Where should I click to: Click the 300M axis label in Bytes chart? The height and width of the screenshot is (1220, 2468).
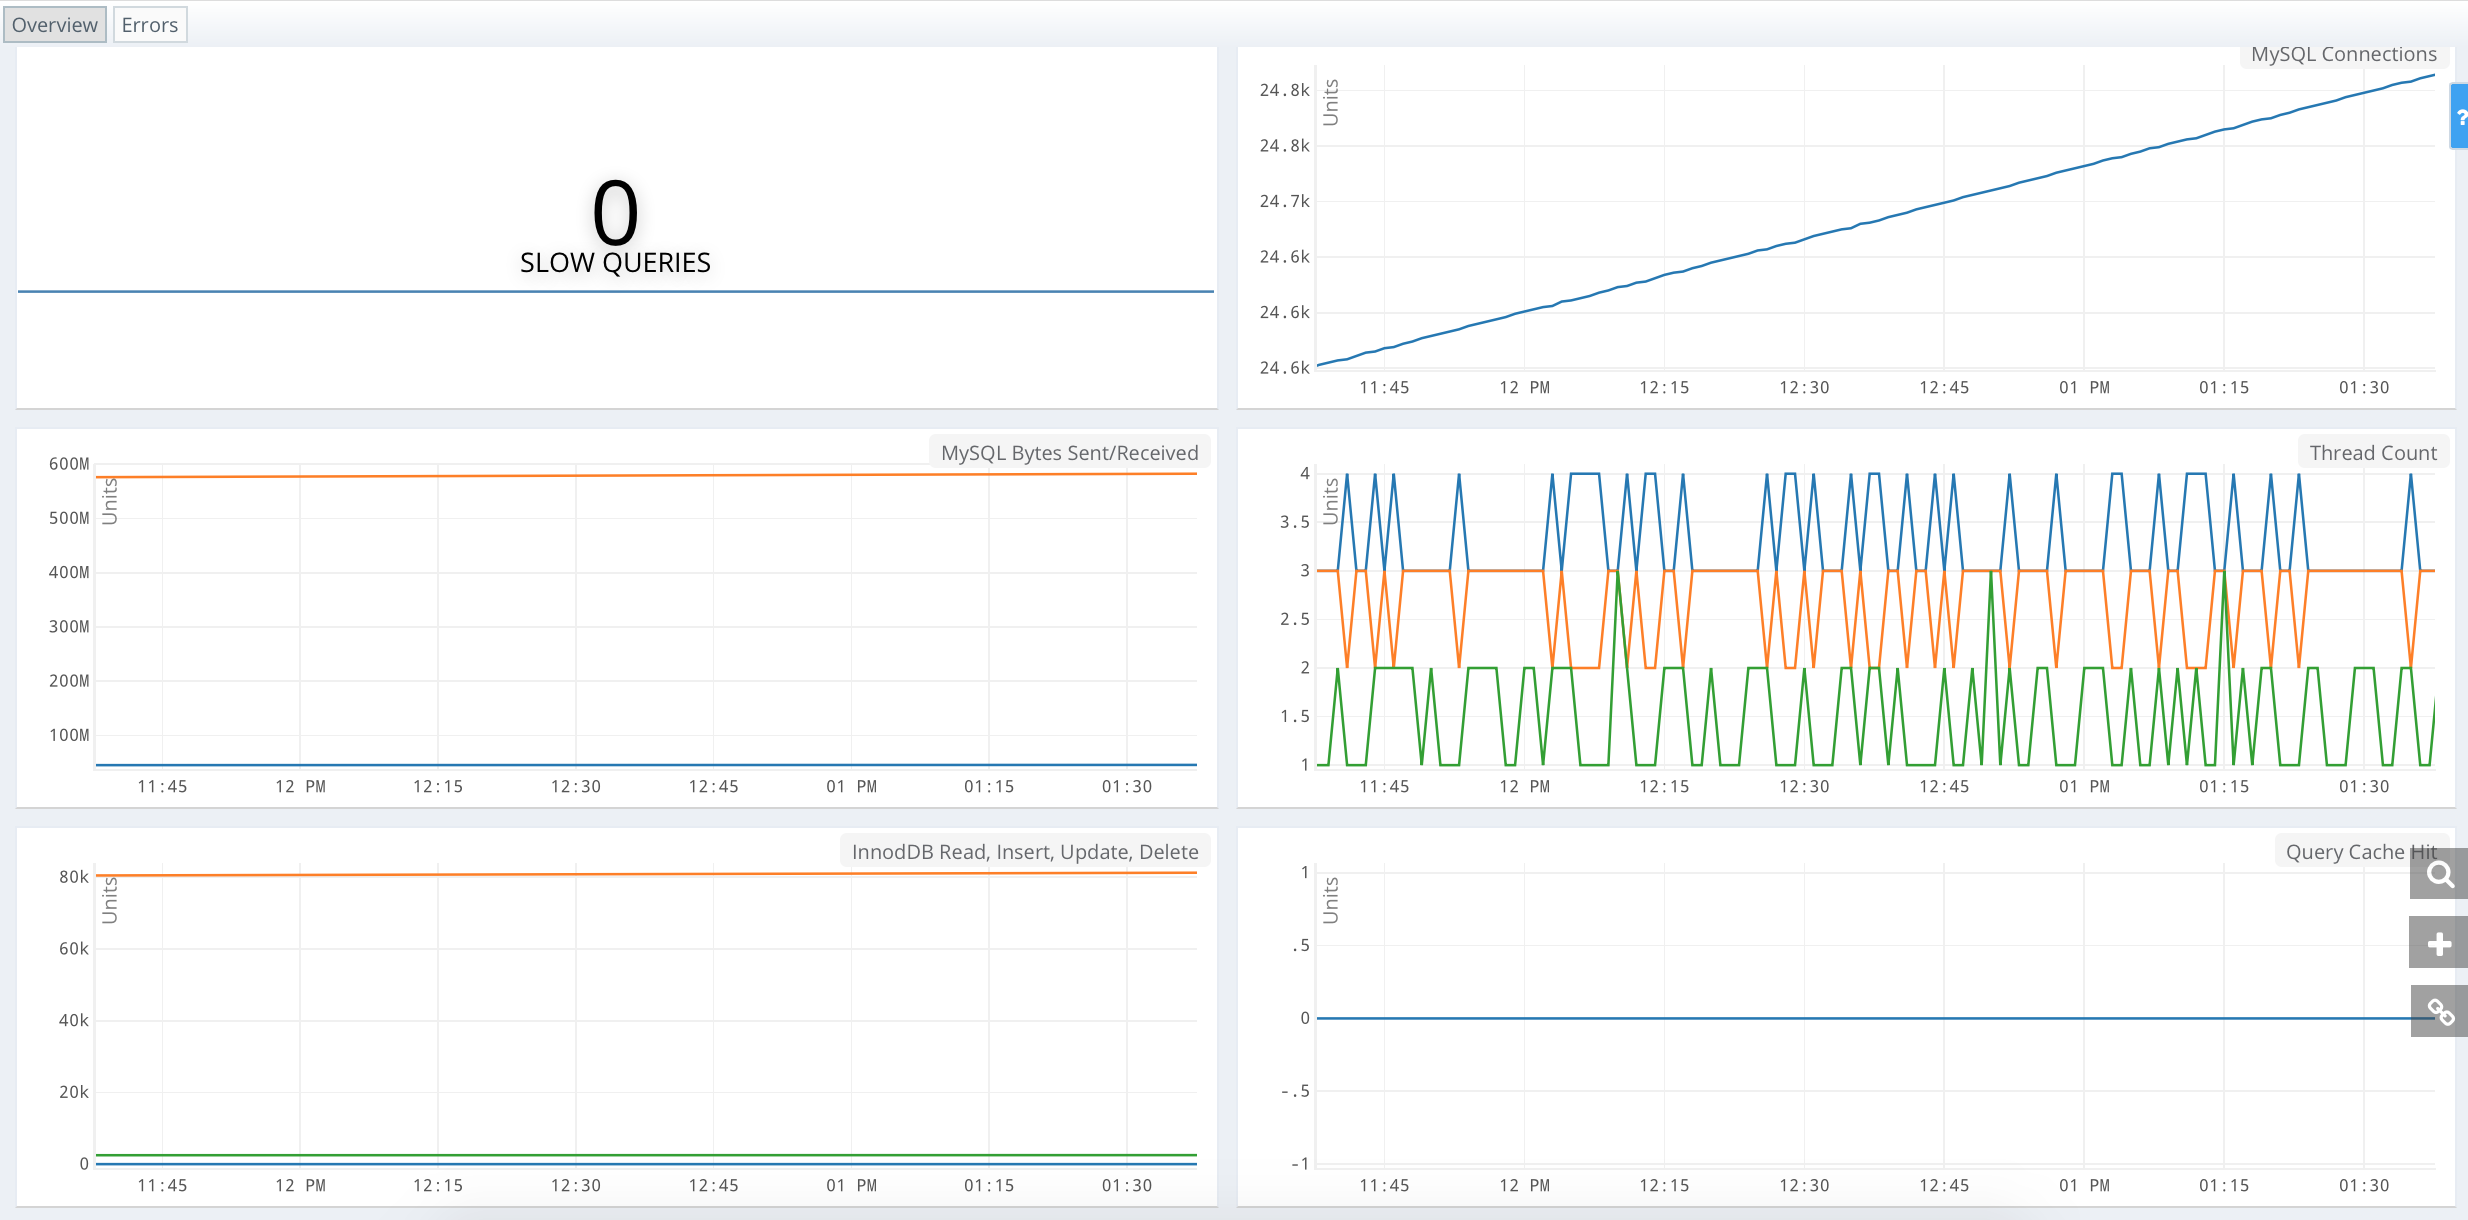click(x=69, y=627)
